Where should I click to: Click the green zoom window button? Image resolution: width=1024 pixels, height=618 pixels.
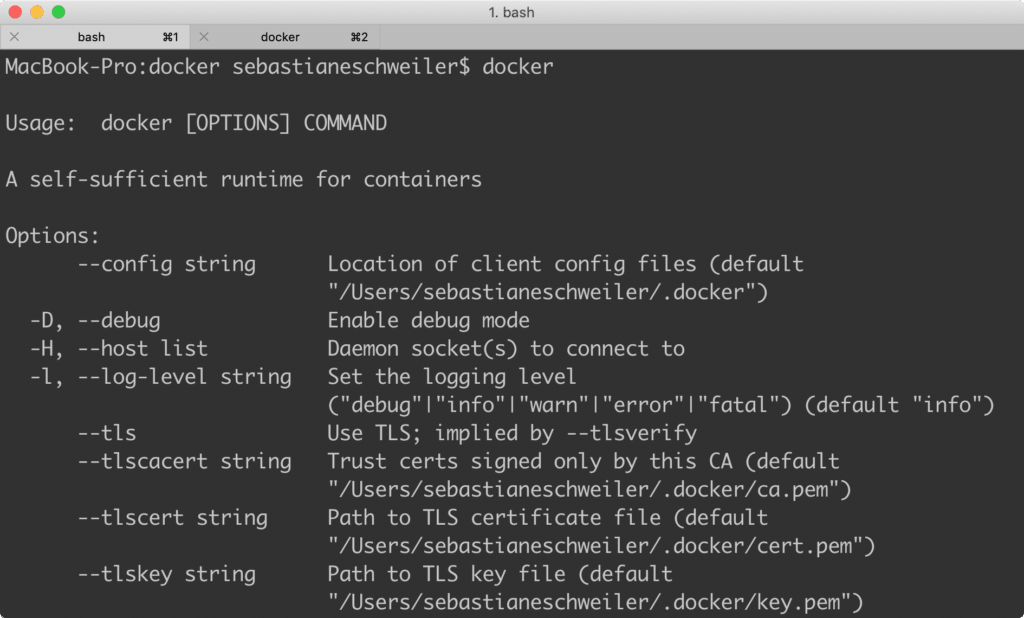(58, 12)
